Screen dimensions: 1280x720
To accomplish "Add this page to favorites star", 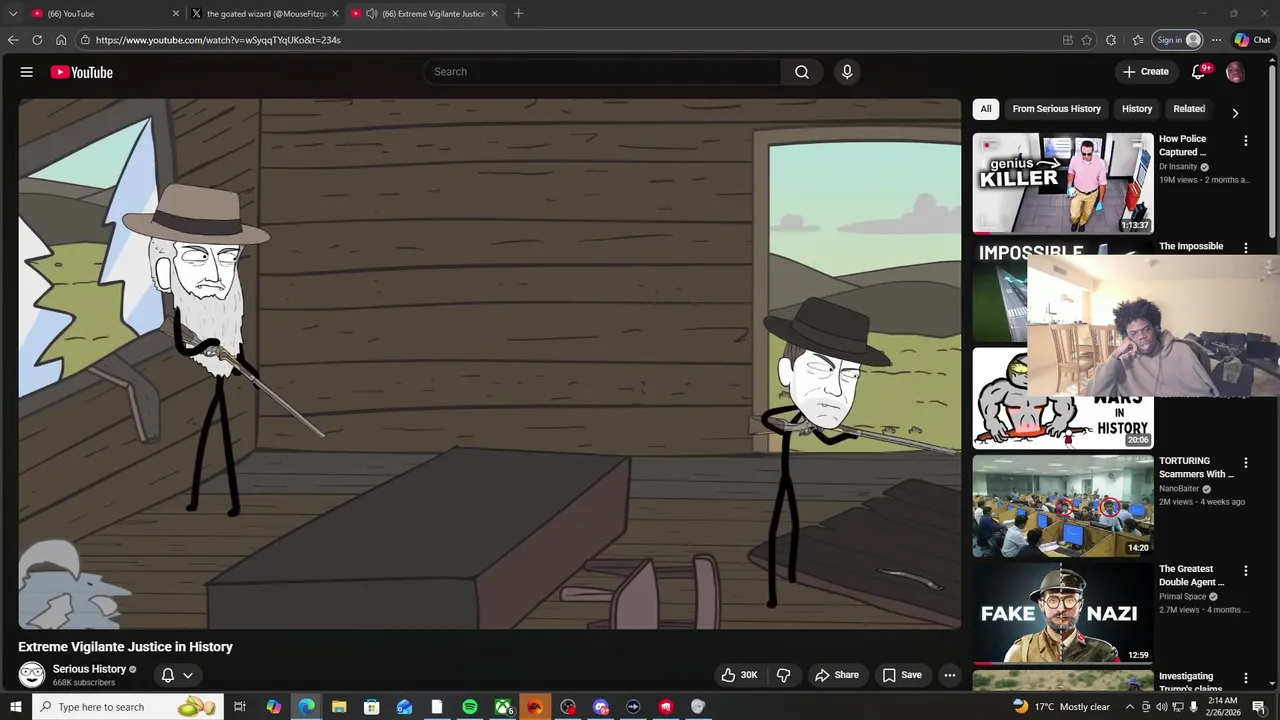I will [x=1087, y=40].
